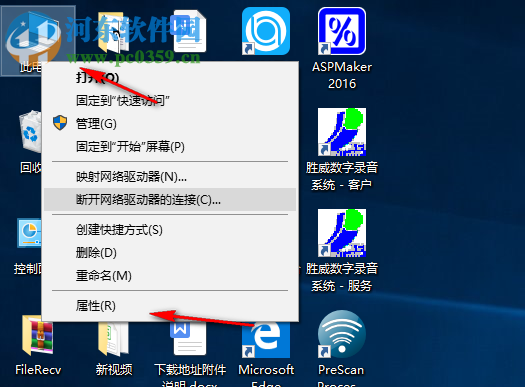Click the Microsoft Edge label text

pos(266,375)
